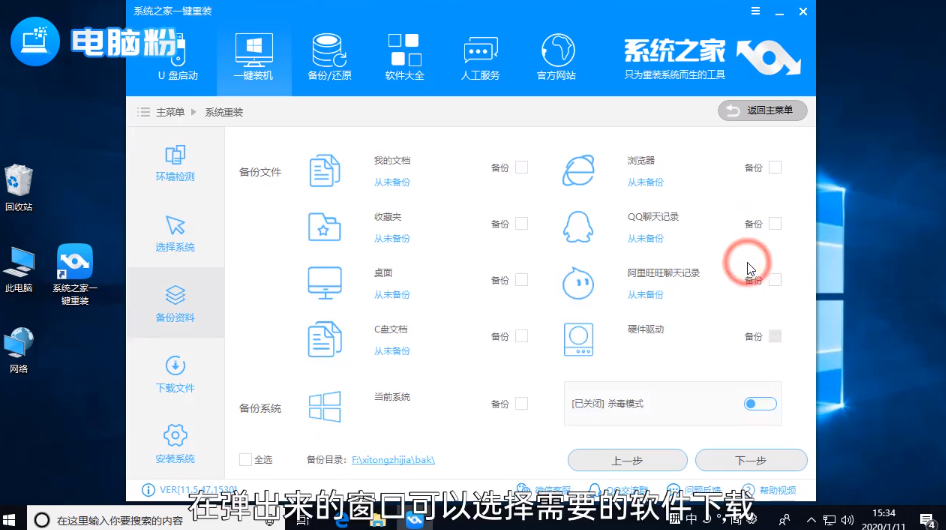Click the 系统重装 breadcrumb text

click(224, 112)
